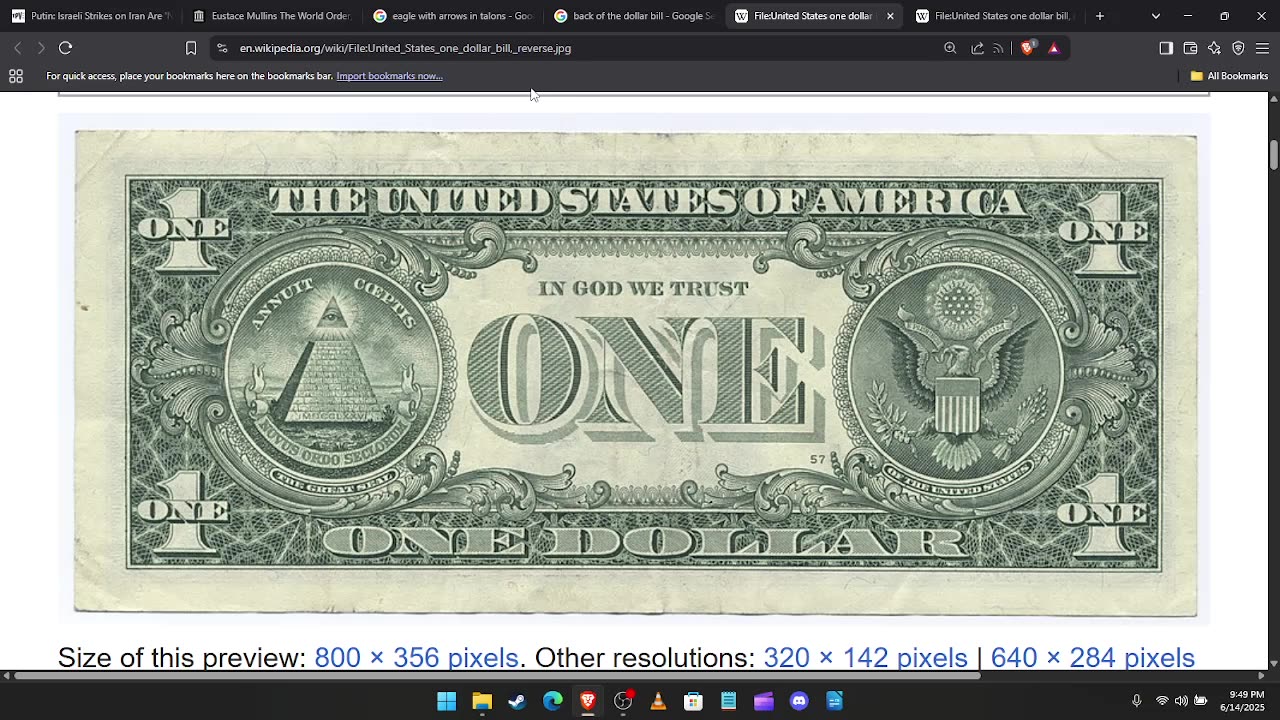Share this page using the share icon
The width and height of the screenshot is (1280, 720).
pyautogui.click(x=977, y=48)
